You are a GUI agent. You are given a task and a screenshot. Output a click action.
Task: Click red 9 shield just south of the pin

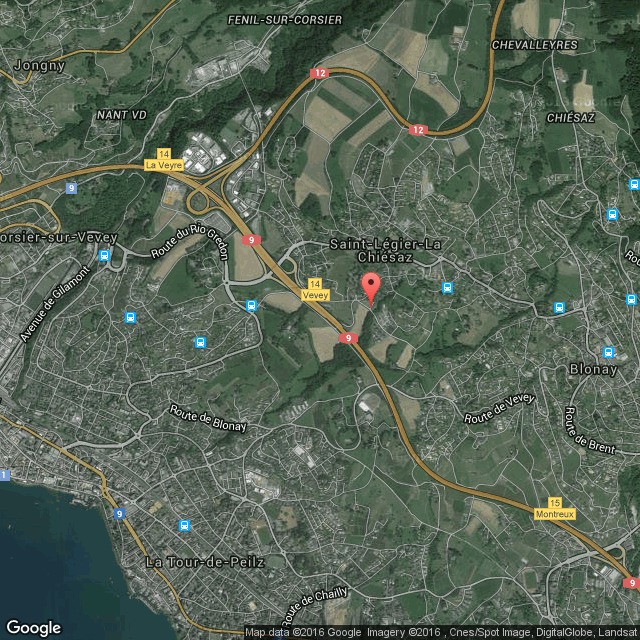[348, 338]
